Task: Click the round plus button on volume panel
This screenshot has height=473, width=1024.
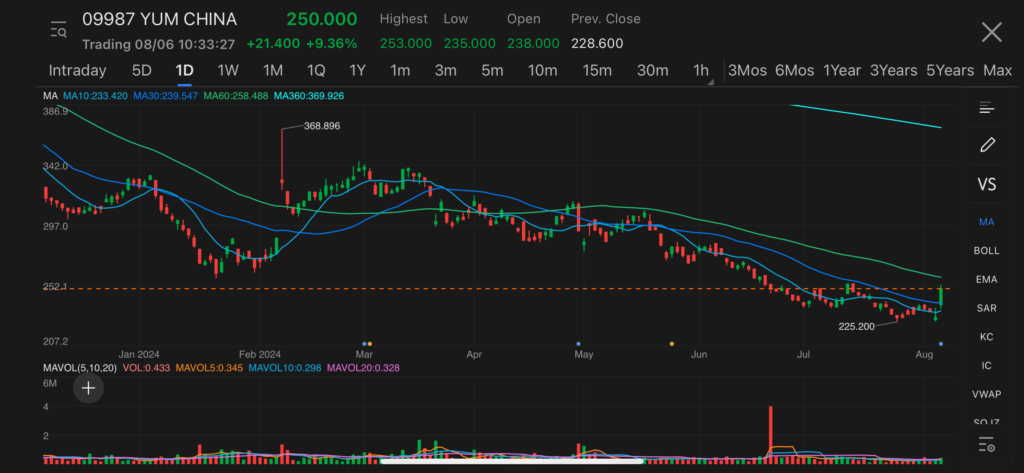Action: click(x=89, y=389)
